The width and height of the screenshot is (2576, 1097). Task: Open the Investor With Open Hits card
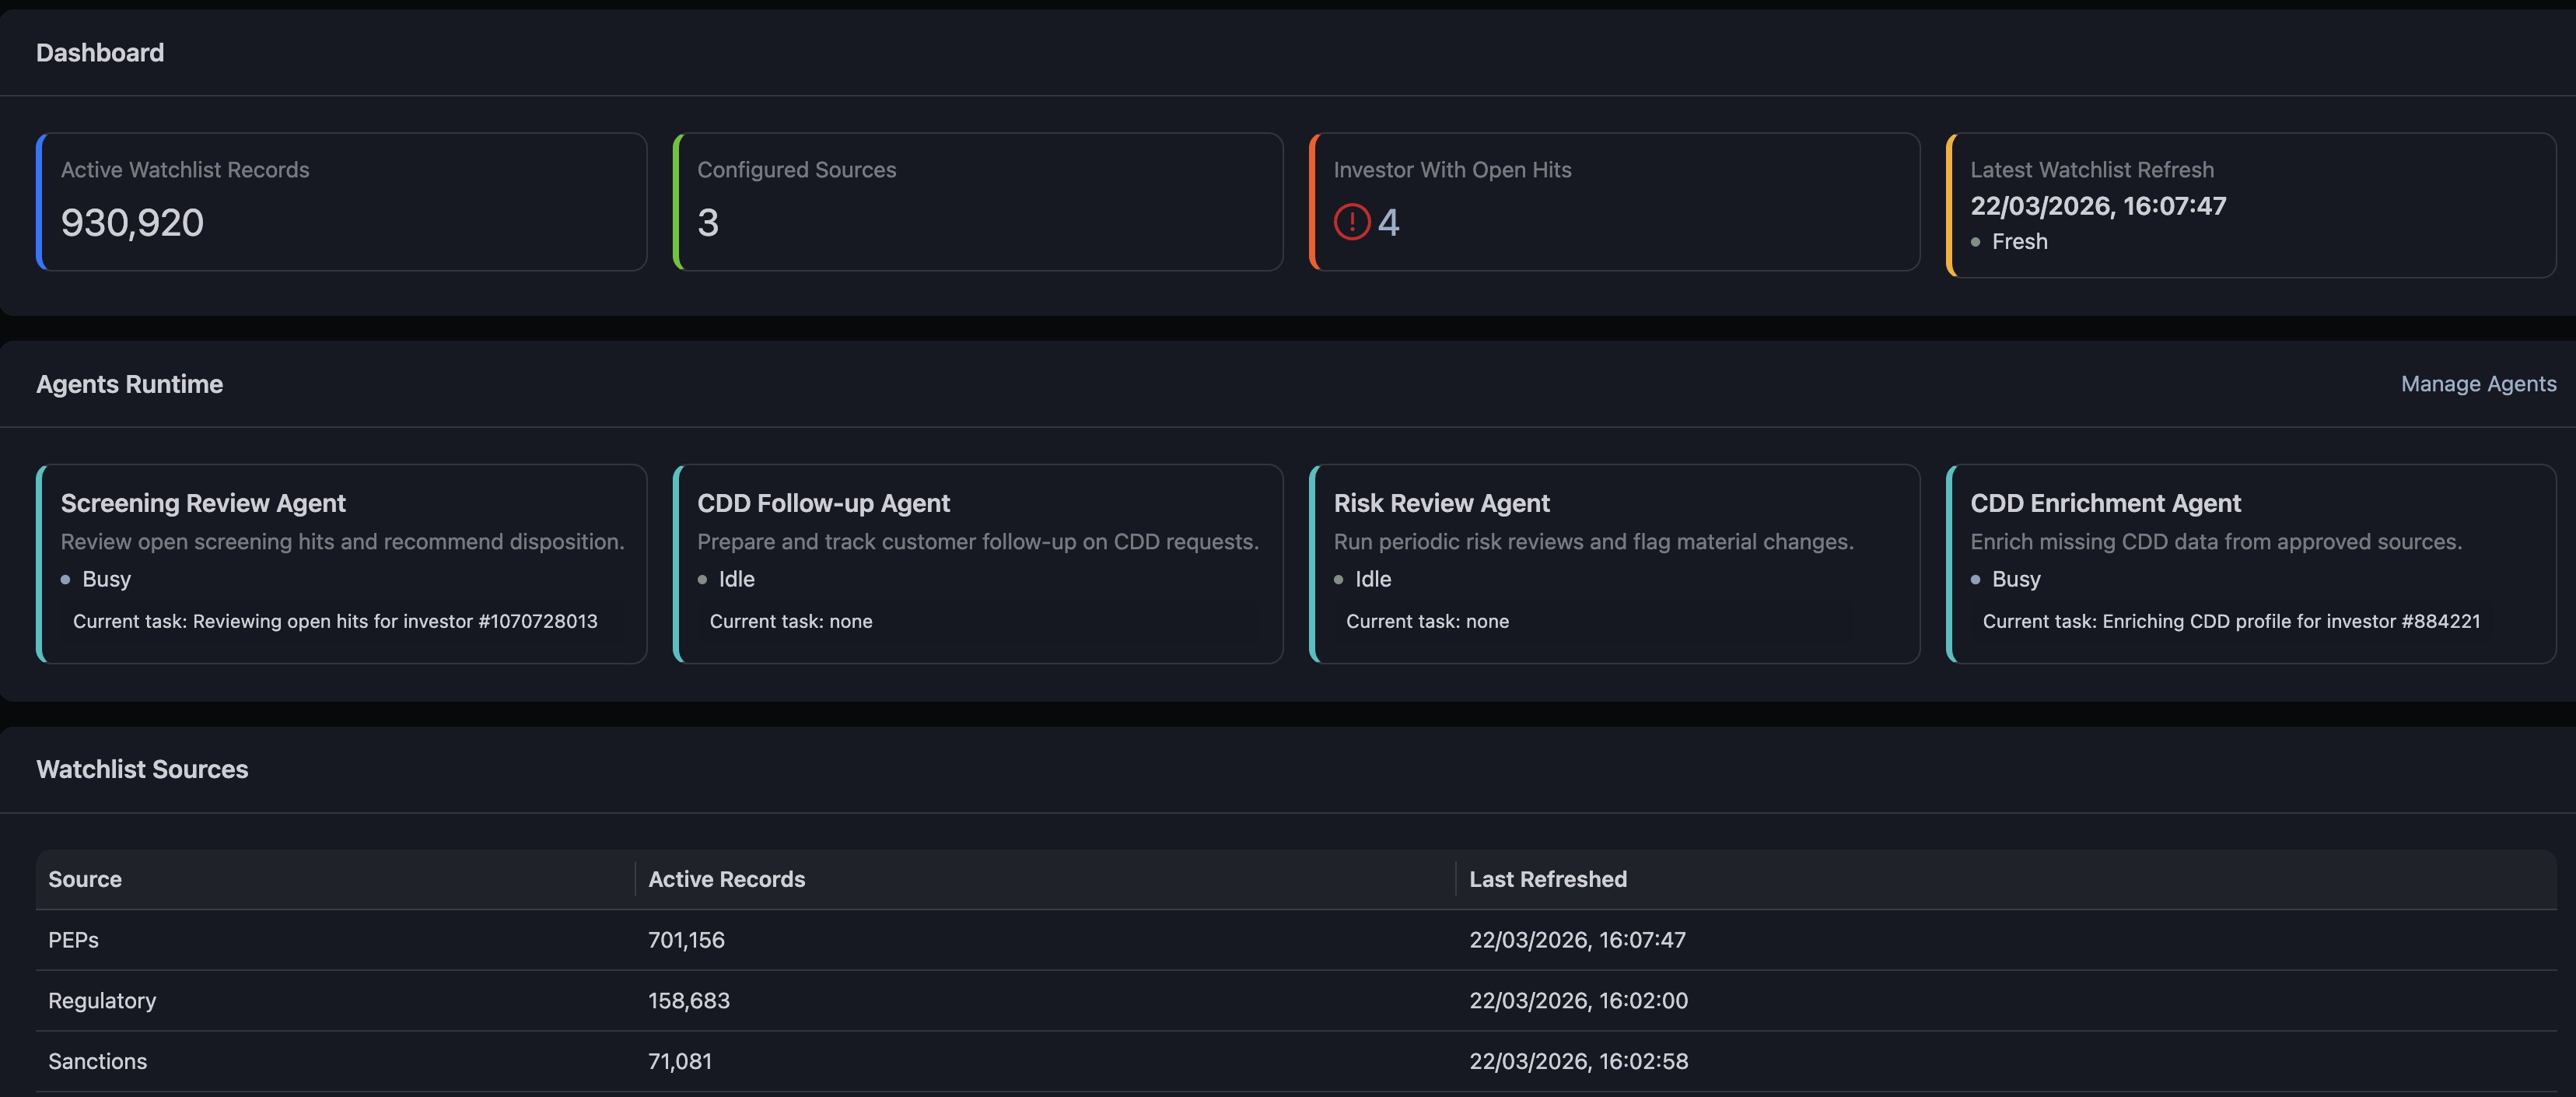1614,201
